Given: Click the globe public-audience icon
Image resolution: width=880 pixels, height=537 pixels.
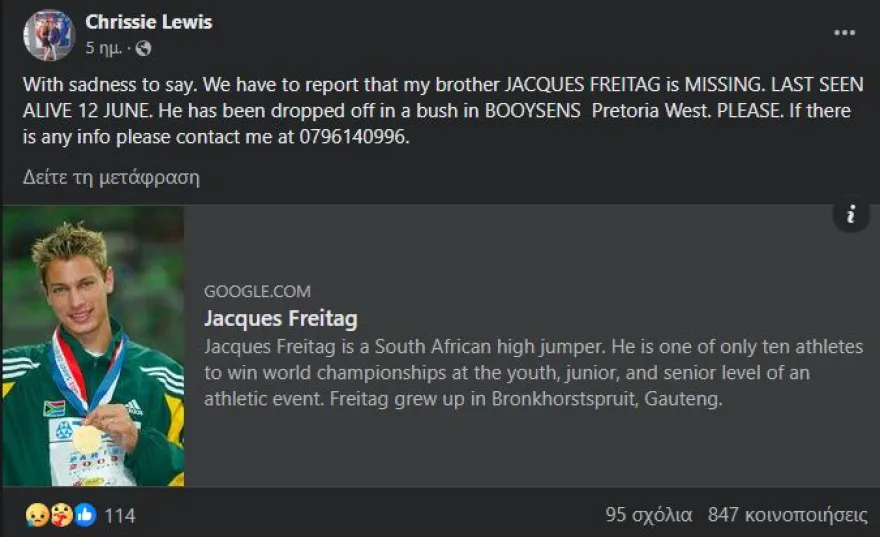Looking at the screenshot, I should tap(143, 48).
